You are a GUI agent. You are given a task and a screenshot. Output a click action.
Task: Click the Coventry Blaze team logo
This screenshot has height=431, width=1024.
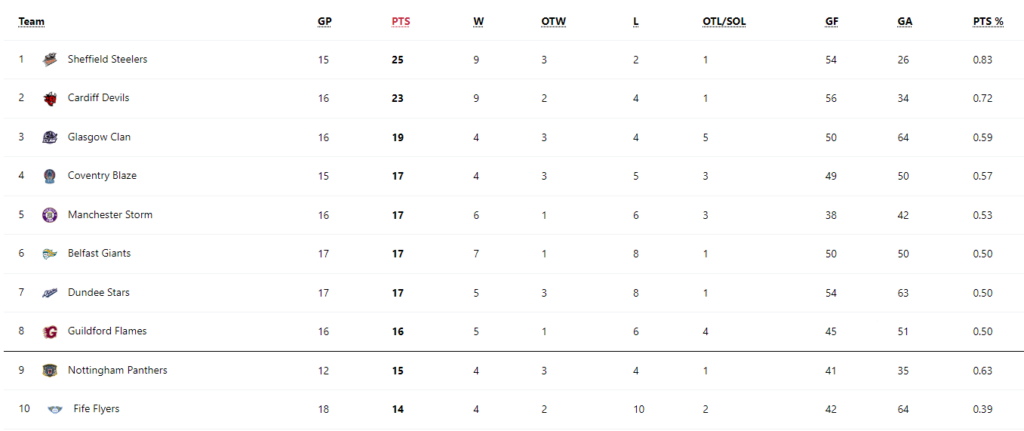tap(50, 176)
